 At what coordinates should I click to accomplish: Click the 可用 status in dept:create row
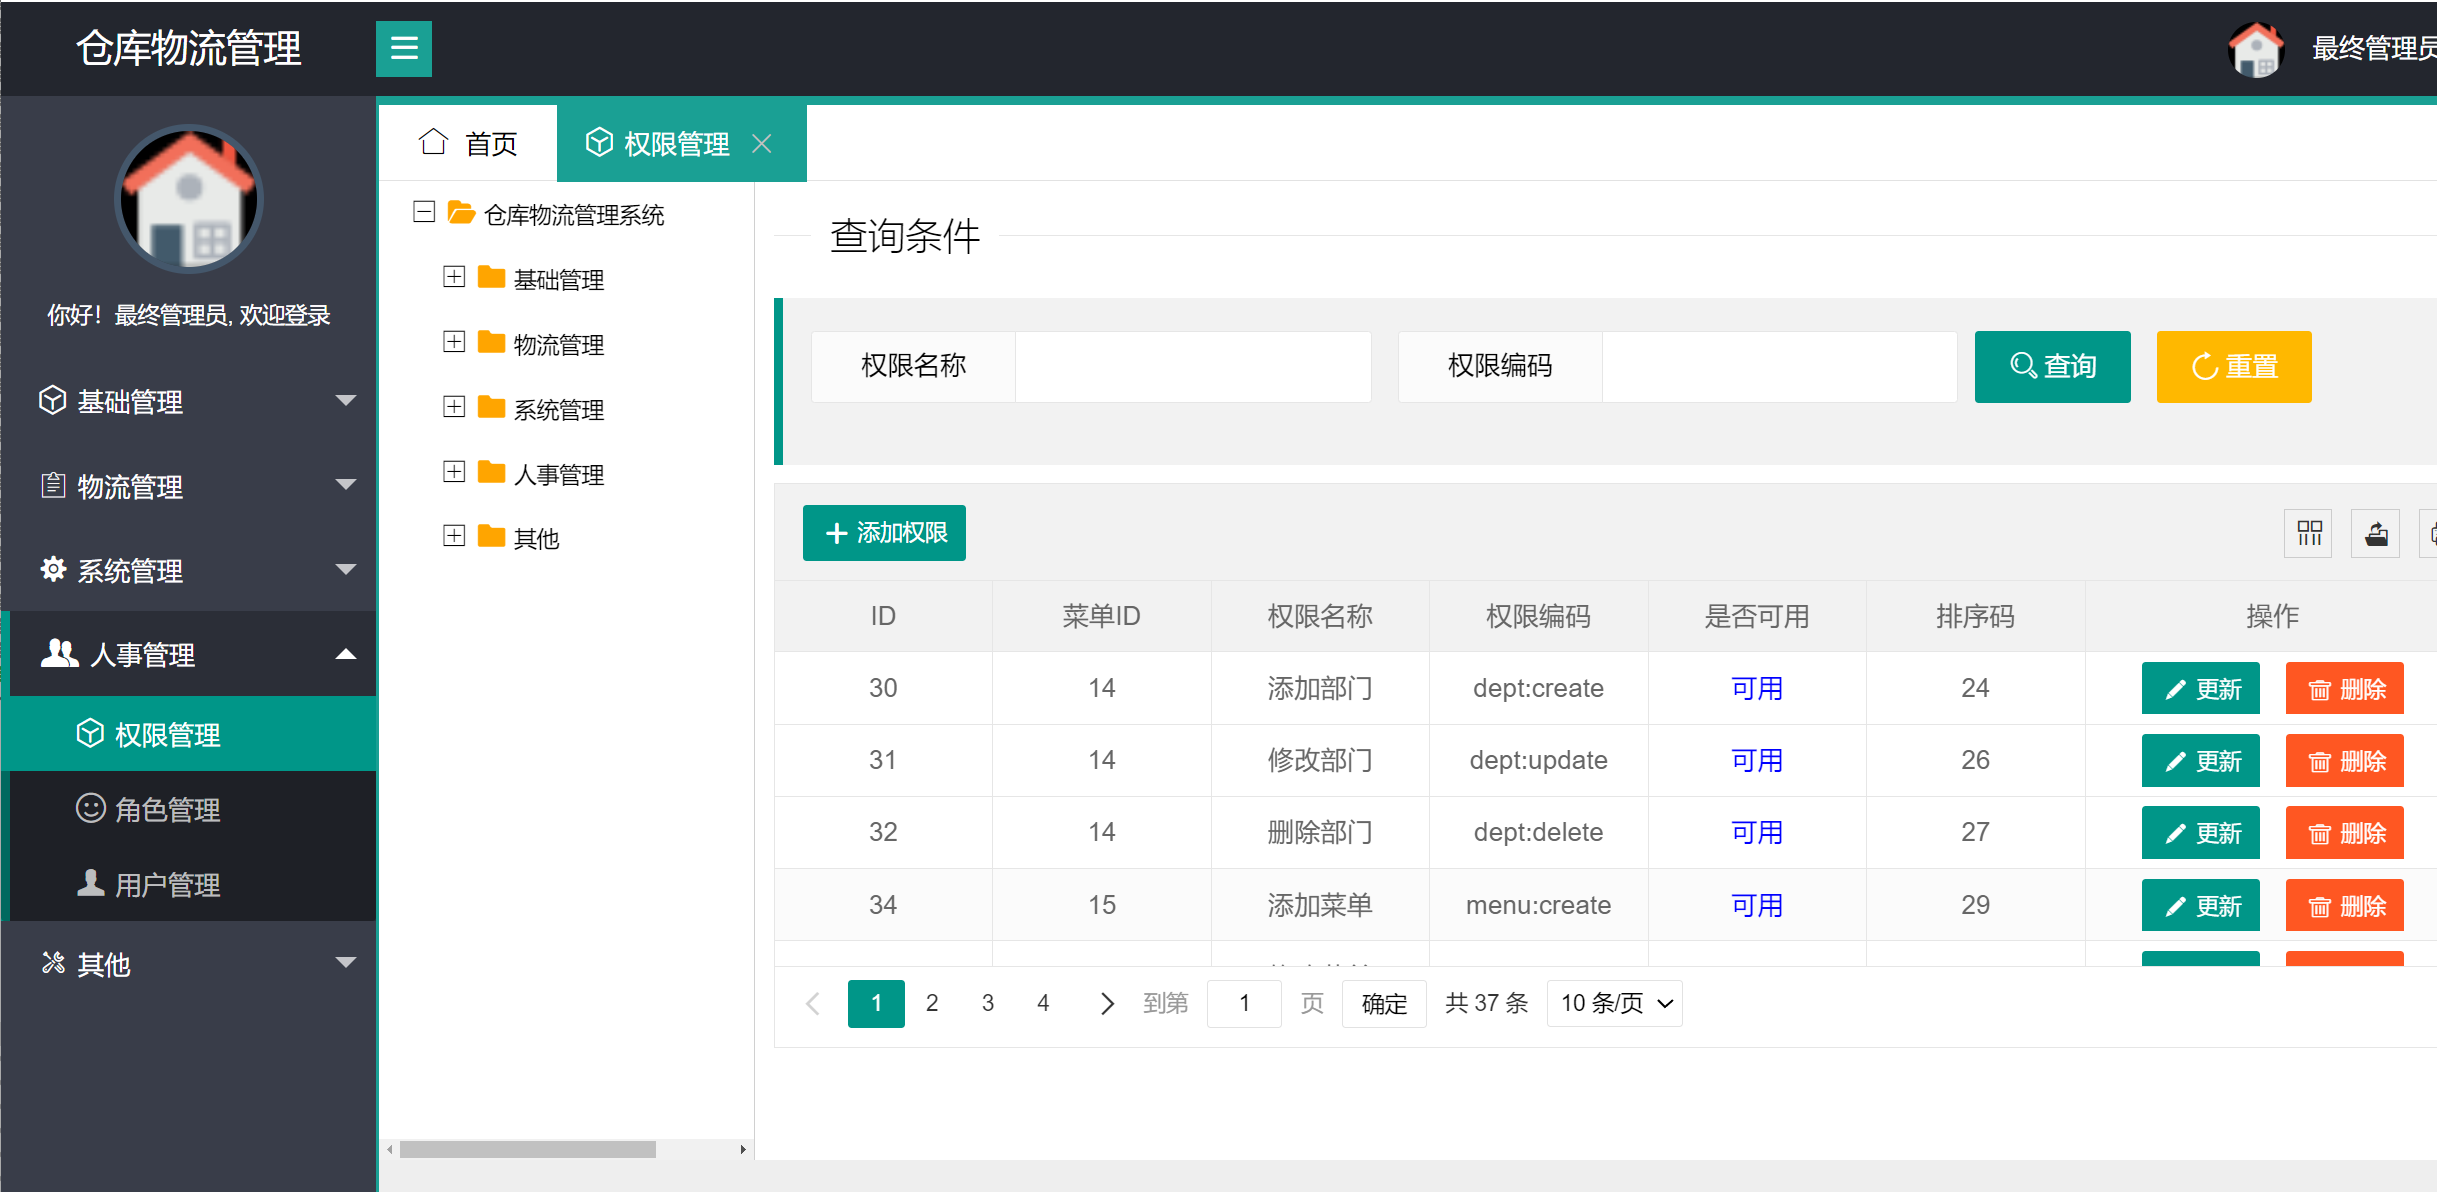[1757, 688]
